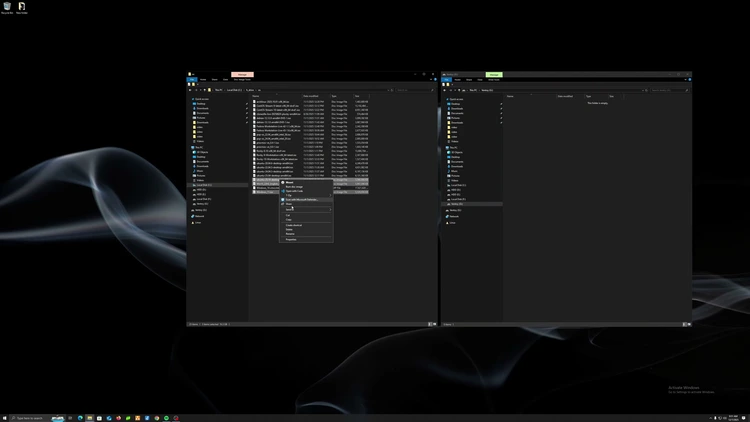Select This PC in left window sidebar

click(x=199, y=147)
